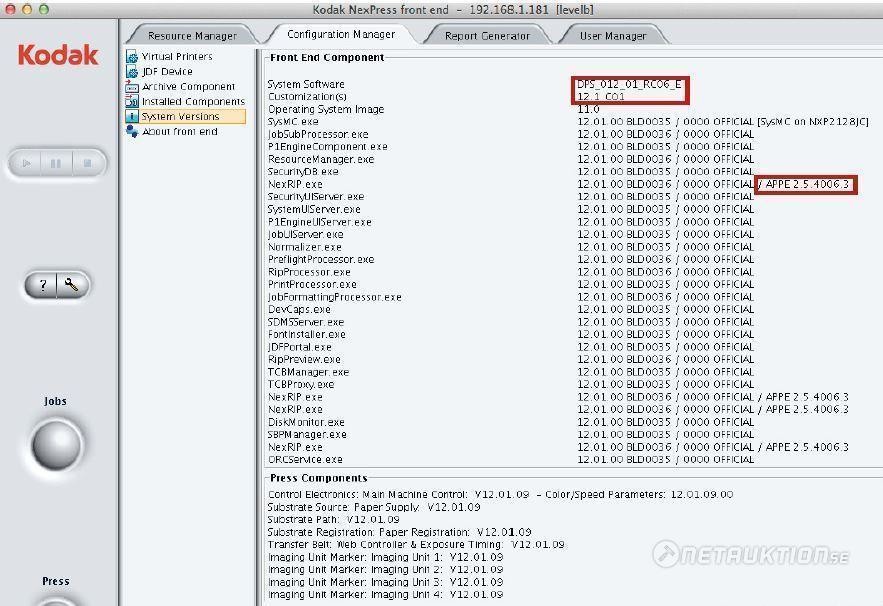883x606 pixels.
Task: Click the Substrate Path version line
Action: pyautogui.click(x=333, y=519)
